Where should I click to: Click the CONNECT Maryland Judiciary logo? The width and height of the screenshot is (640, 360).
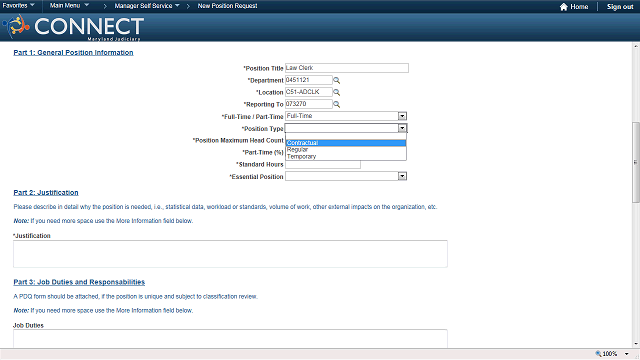73,27
